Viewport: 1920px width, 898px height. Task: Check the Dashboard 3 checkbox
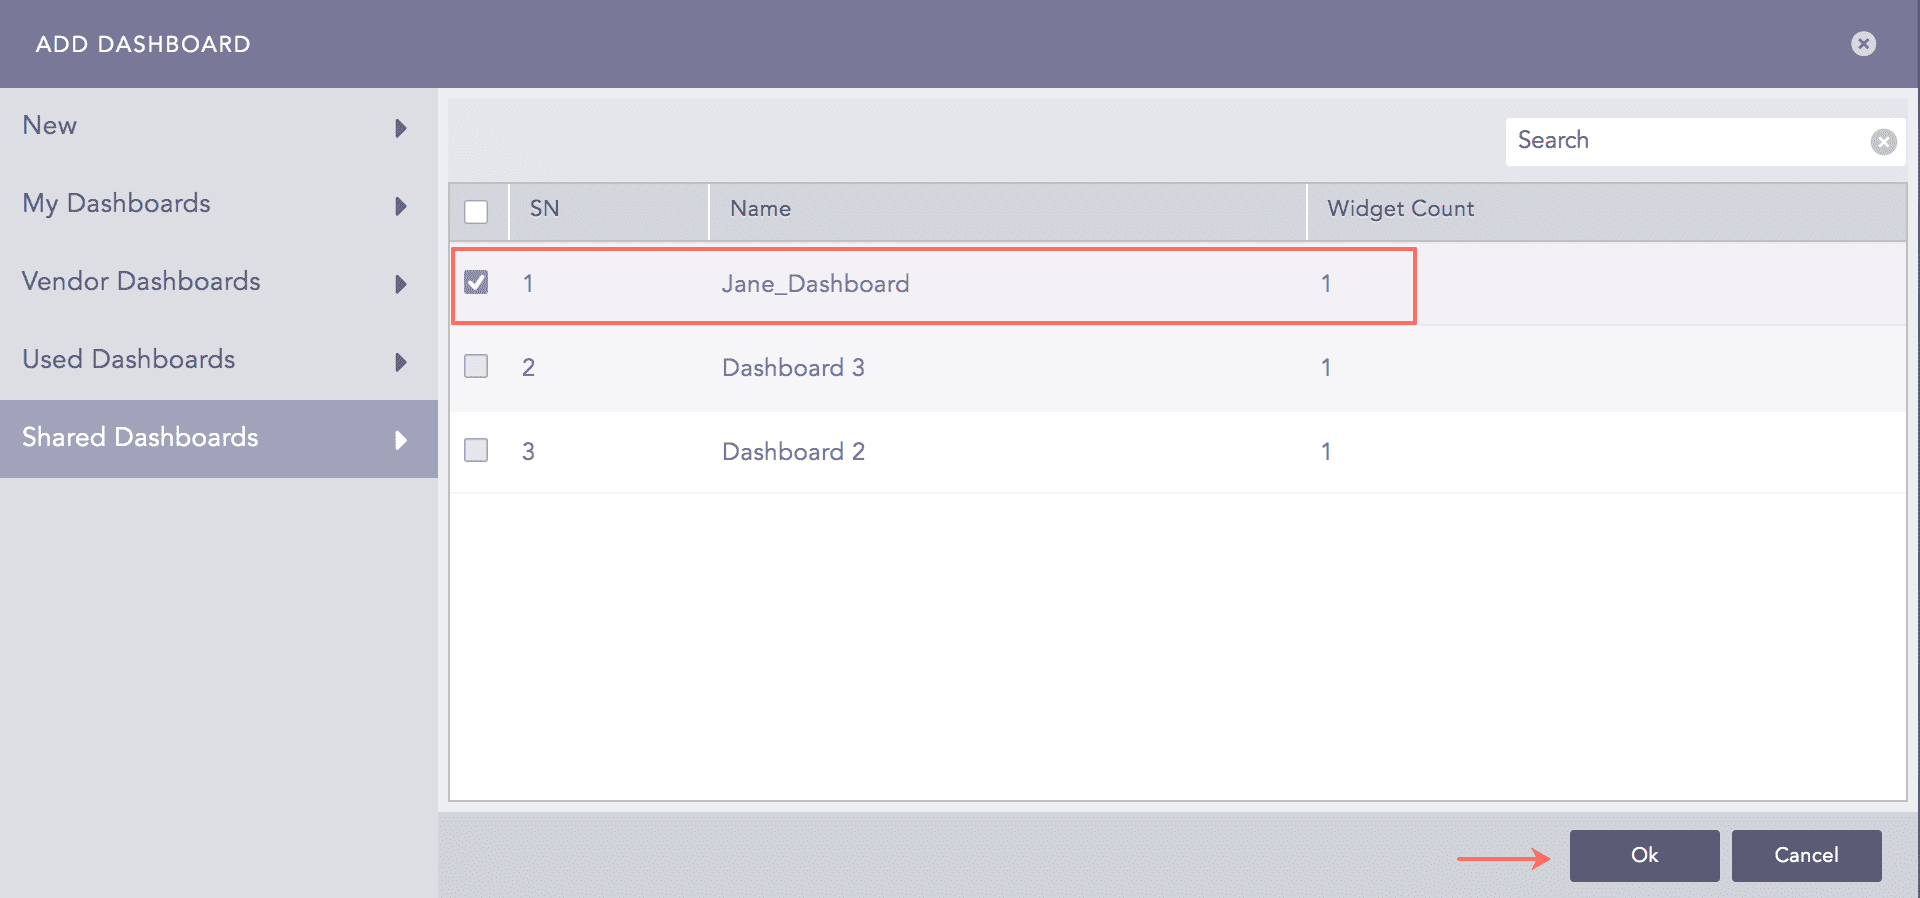pyautogui.click(x=476, y=366)
